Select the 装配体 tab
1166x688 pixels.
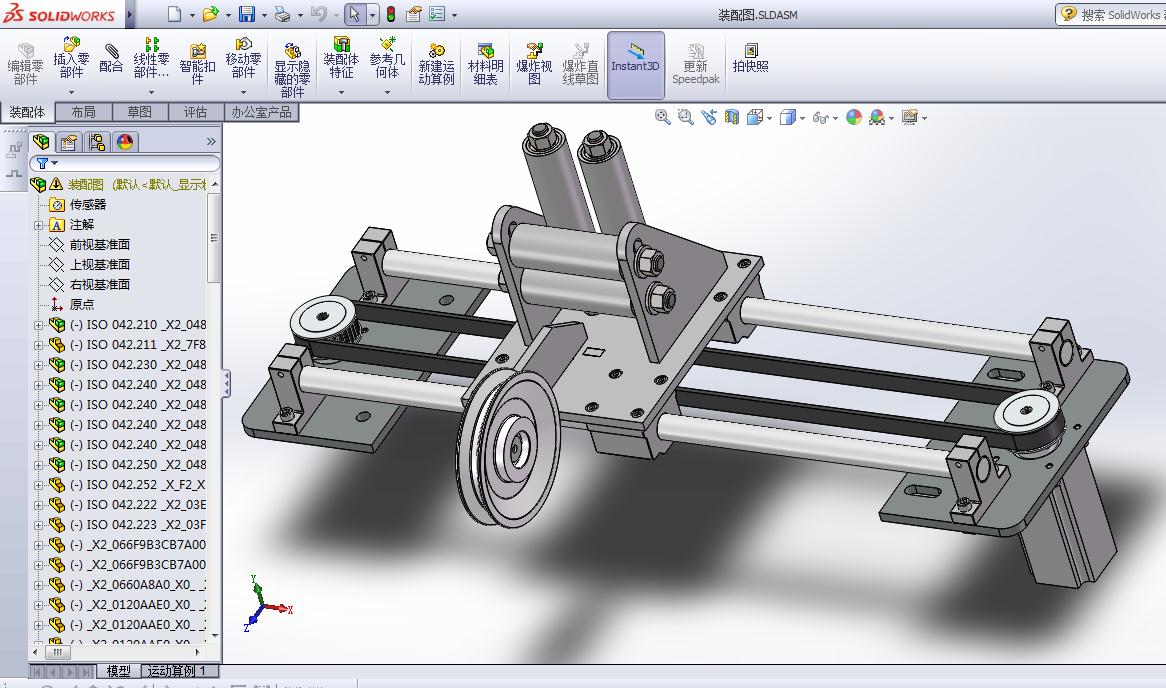pyautogui.click(x=27, y=112)
